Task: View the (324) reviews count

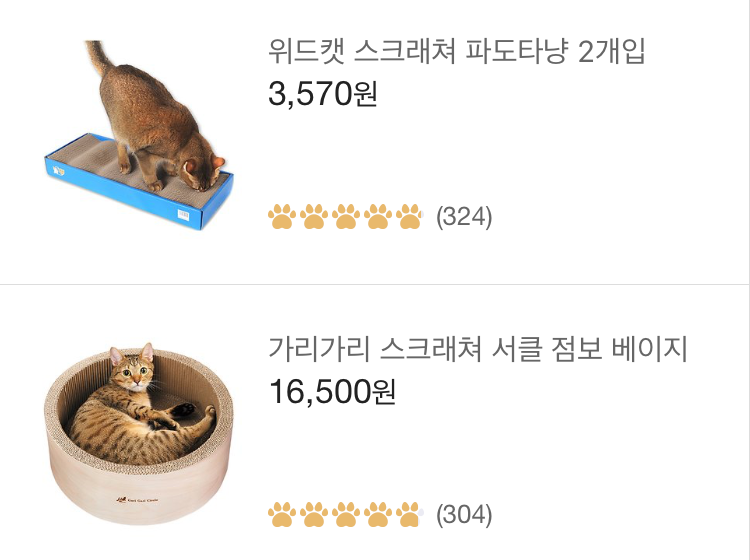Action: pos(464,217)
